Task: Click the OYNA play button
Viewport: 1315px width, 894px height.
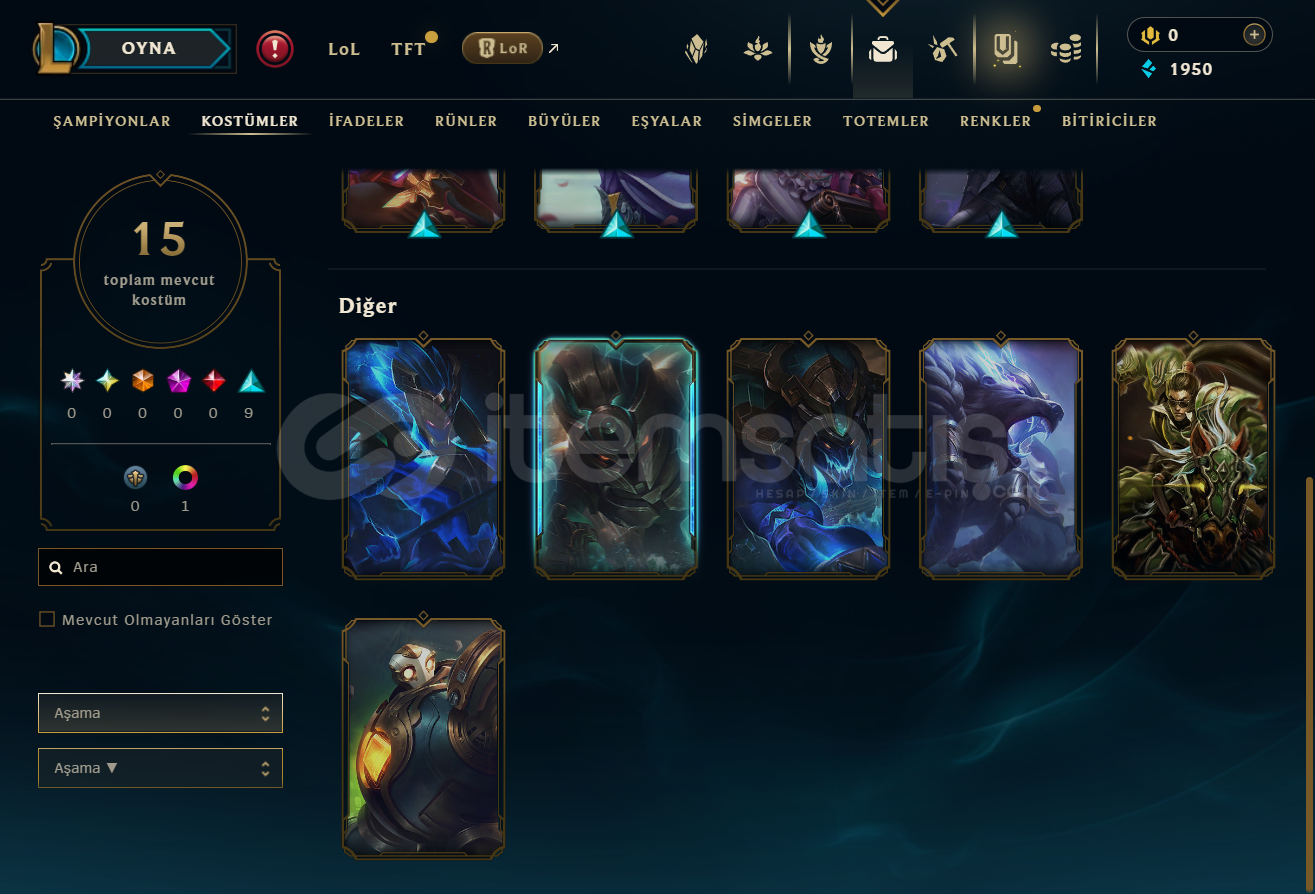Action: click(x=150, y=48)
